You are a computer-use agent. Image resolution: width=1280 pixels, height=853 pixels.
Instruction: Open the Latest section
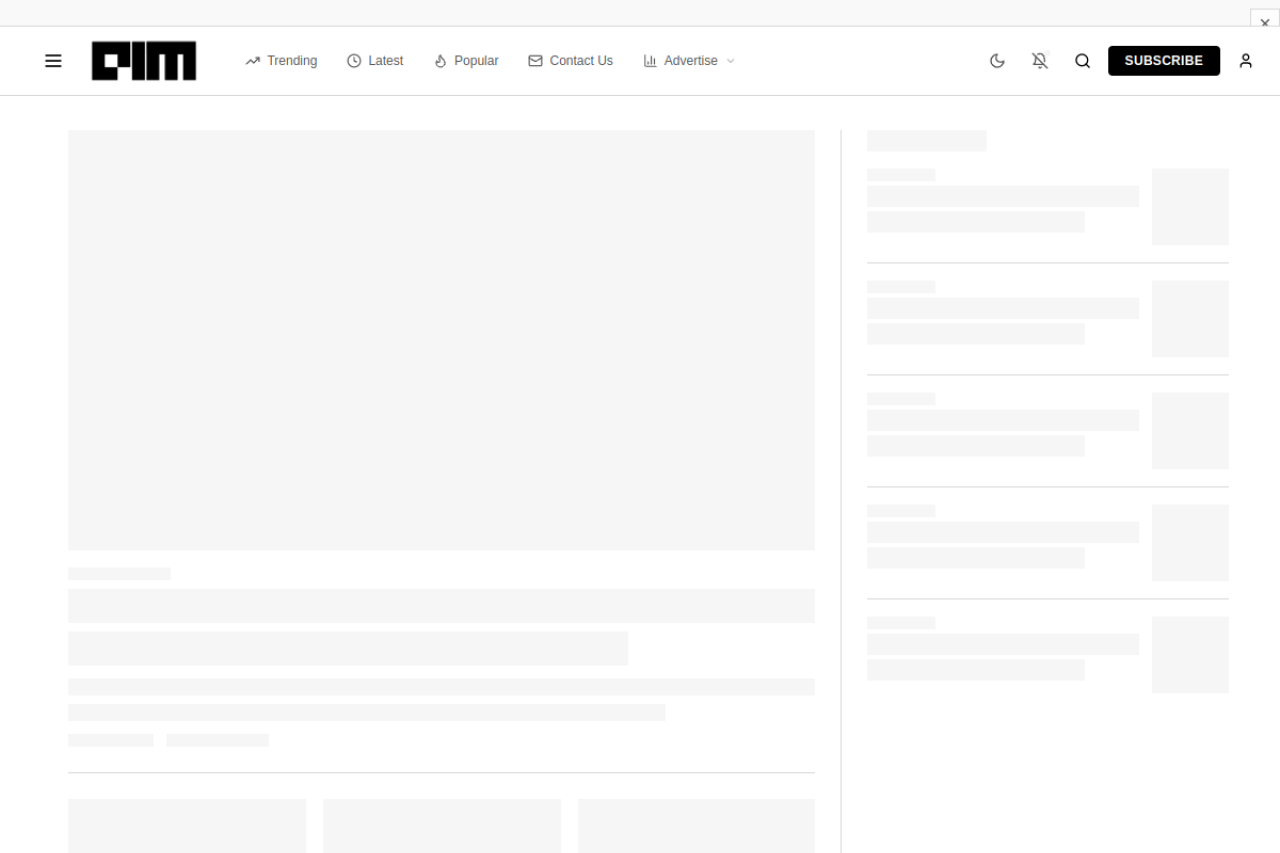(x=375, y=61)
